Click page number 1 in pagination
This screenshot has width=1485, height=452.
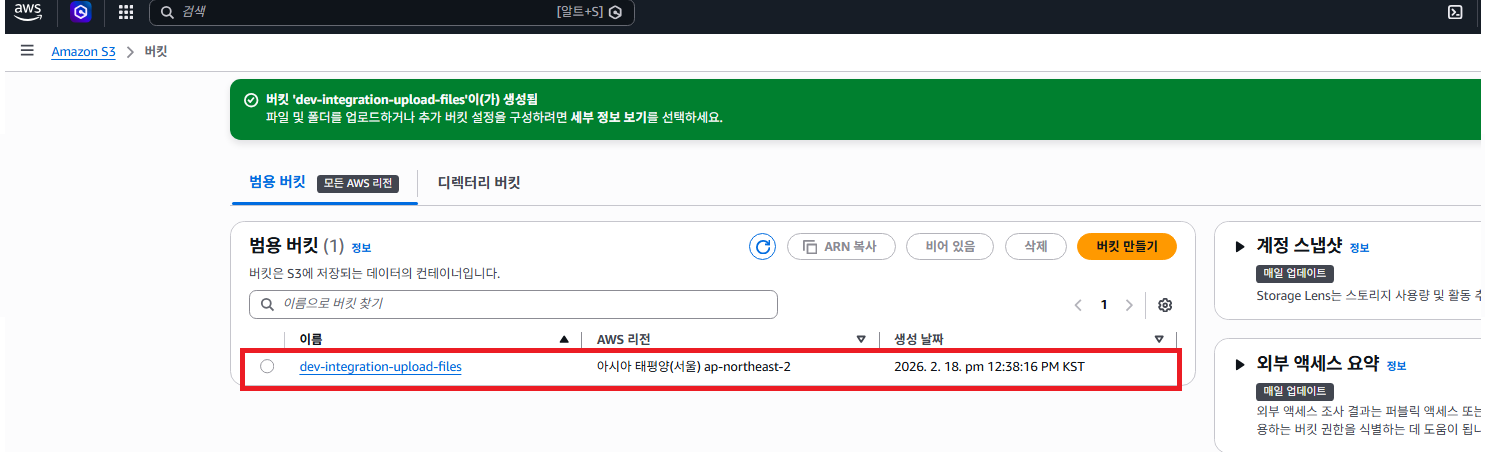[1104, 305]
